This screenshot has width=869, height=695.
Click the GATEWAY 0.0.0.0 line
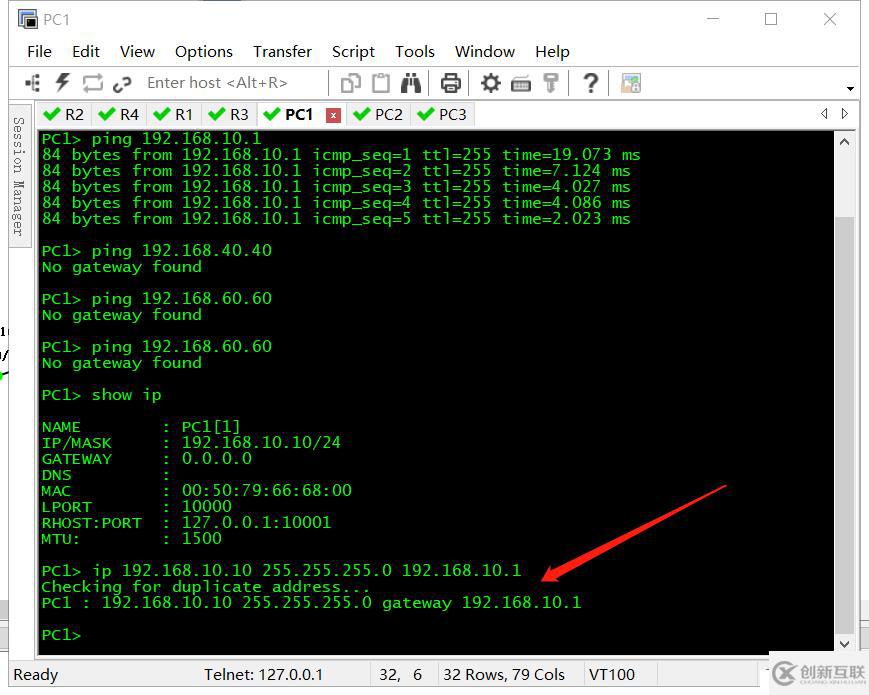click(x=147, y=458)
